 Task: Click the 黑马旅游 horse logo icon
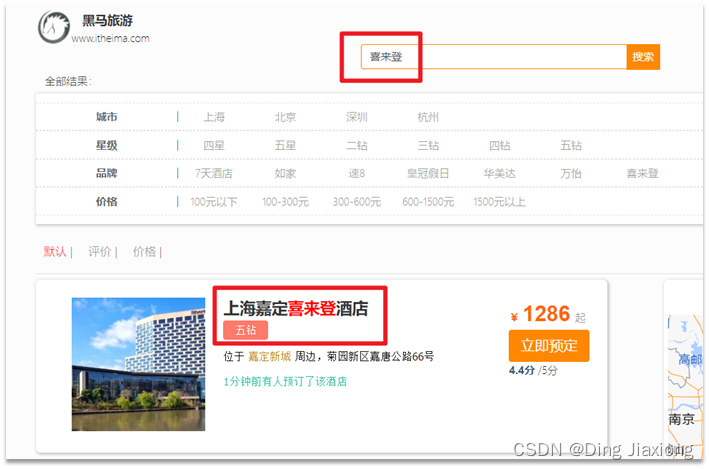click(54, 27)
